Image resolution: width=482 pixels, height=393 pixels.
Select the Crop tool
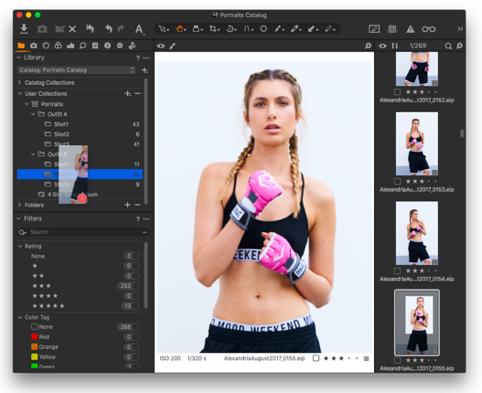pyautogui.click(x=214, y=29)
